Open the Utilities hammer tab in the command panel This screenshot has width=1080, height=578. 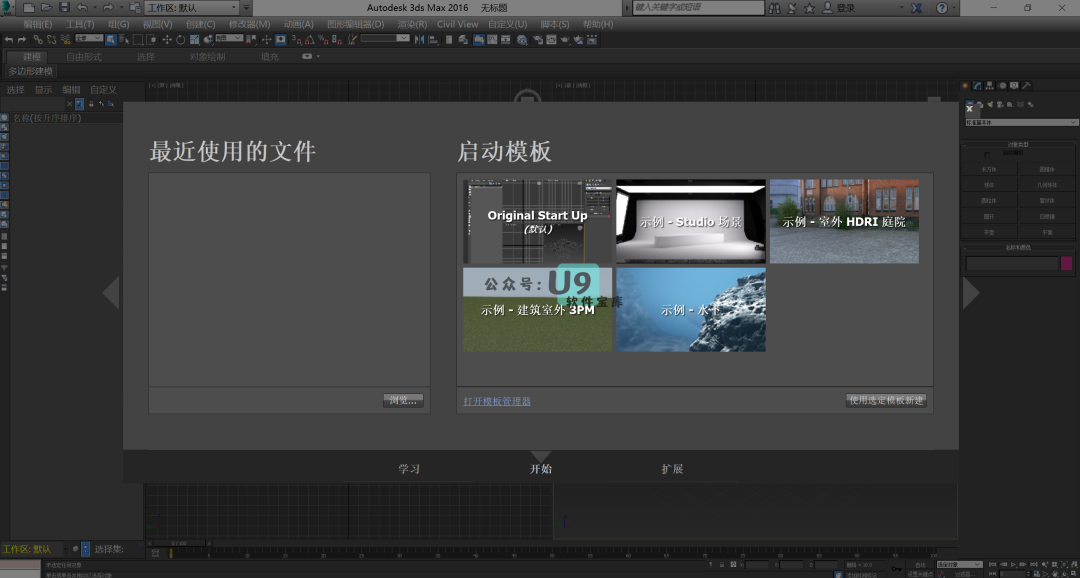1027,86
